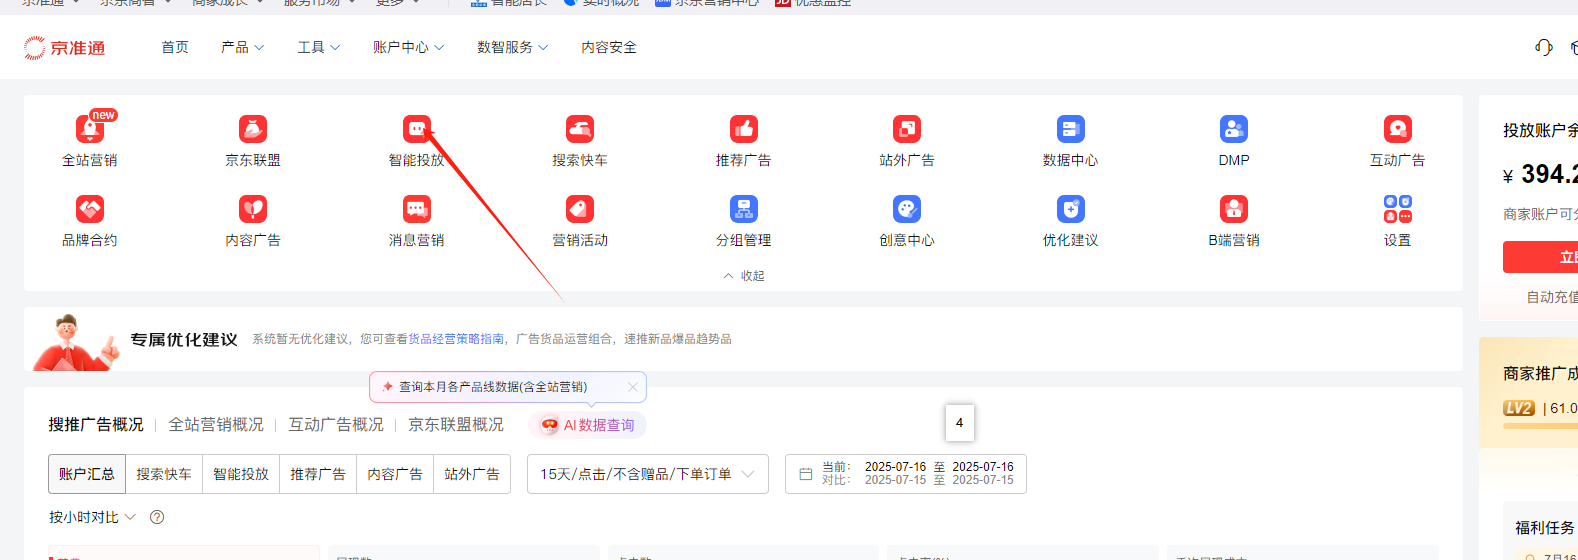Screen dimensions: 1578x560
Task: Switch to the 全站营销概况 tab
Action: (216, 425)
